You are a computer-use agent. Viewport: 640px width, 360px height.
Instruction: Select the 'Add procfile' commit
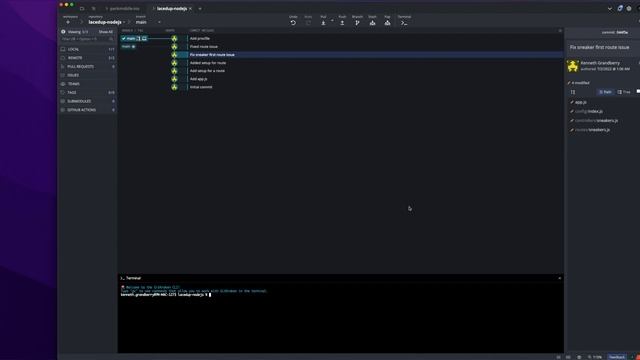[200, 38]
